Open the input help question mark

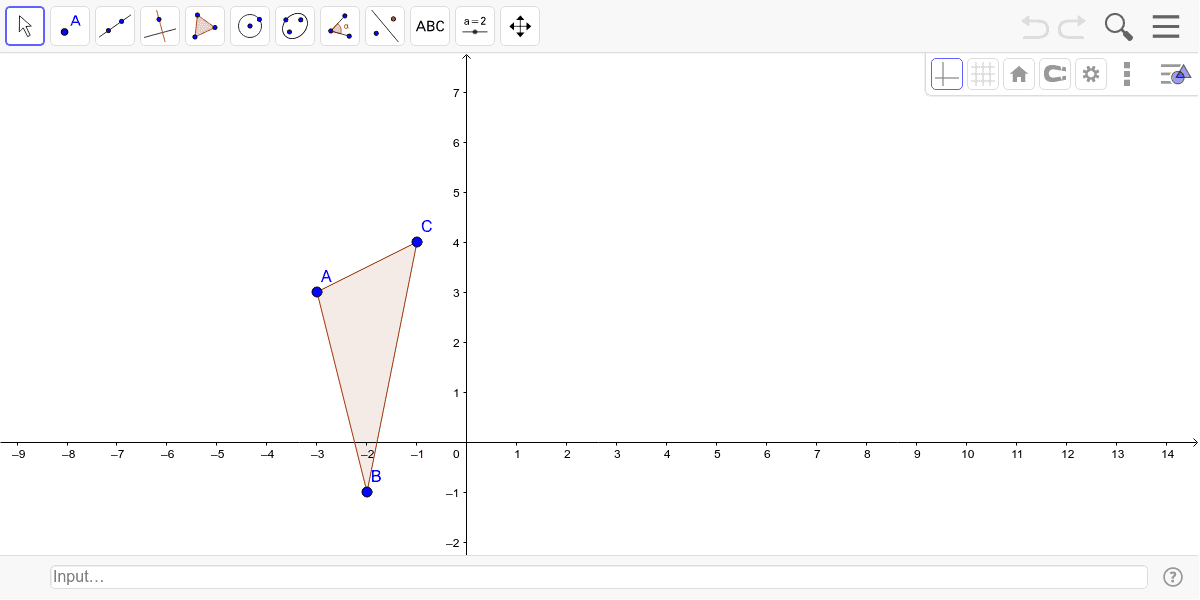(1173, 577)
